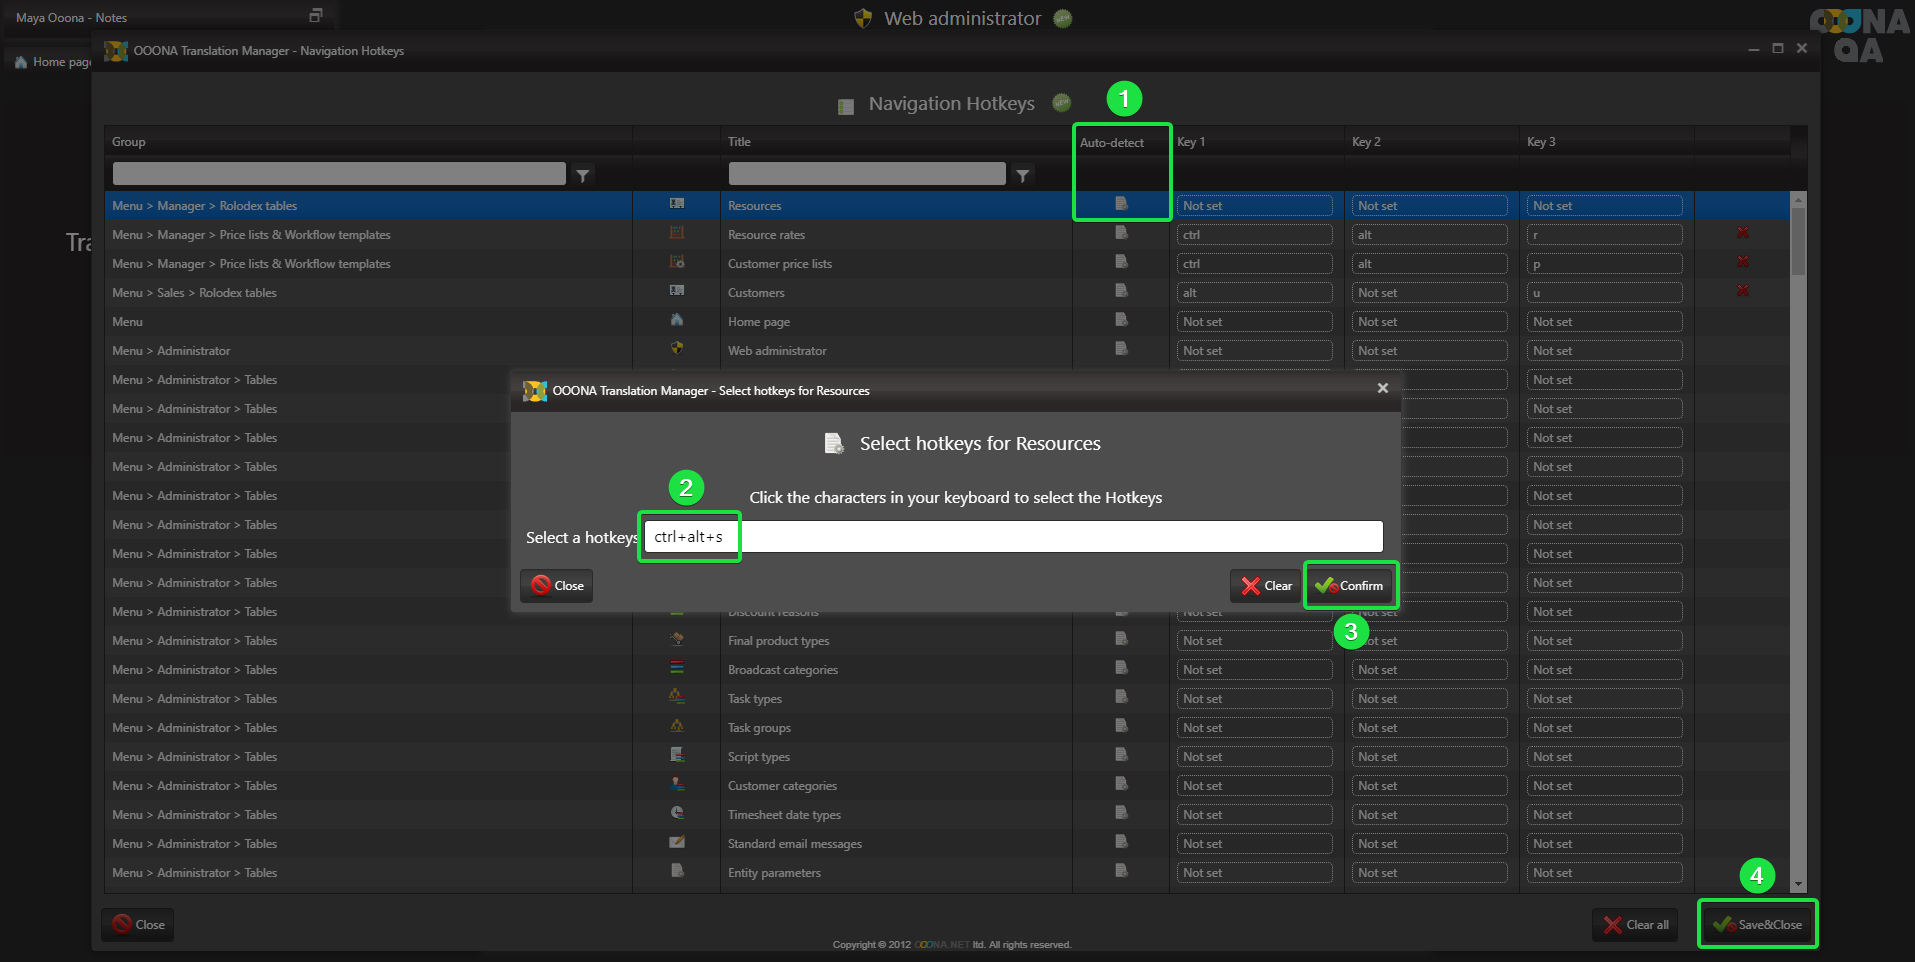Click the Auto-detect icon for Resources row
This screenshot has width=1915, height=962.
(x=1121, y=204)
